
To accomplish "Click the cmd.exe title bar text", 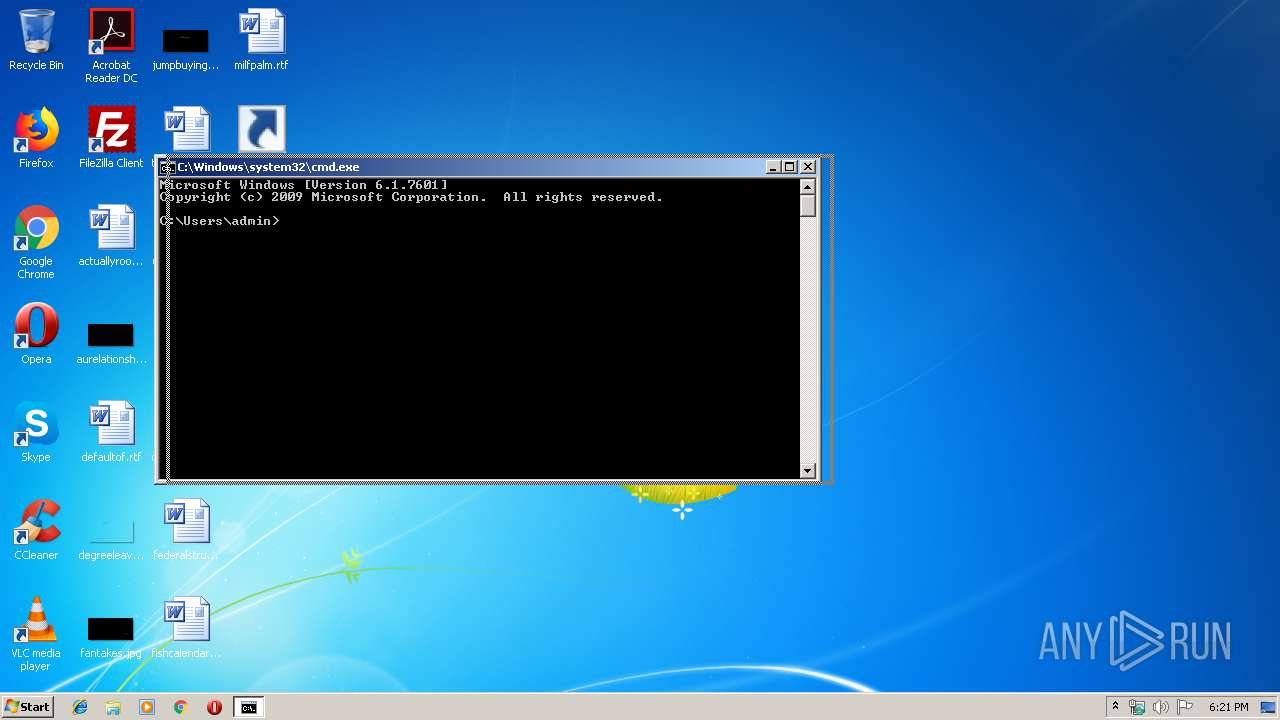I will 268,167.
